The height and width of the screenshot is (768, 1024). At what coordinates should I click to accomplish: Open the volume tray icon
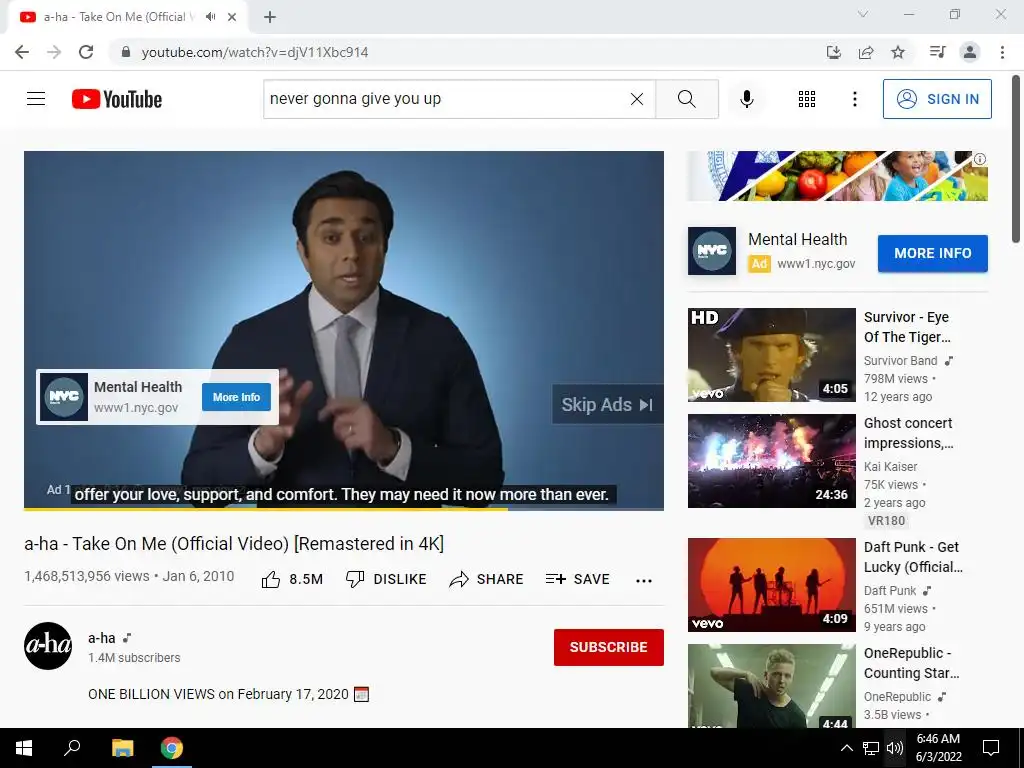895,748
